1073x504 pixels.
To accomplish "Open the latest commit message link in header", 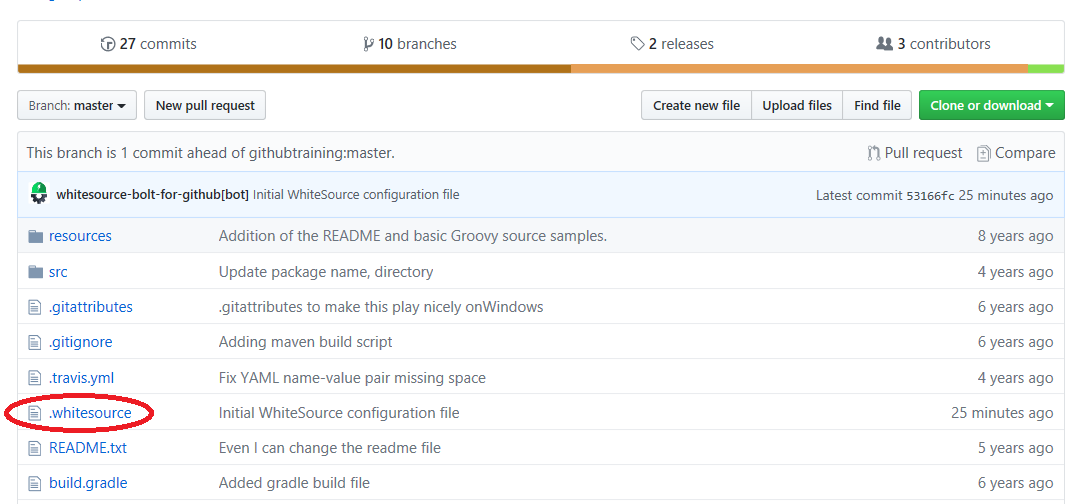I will 356,195.
